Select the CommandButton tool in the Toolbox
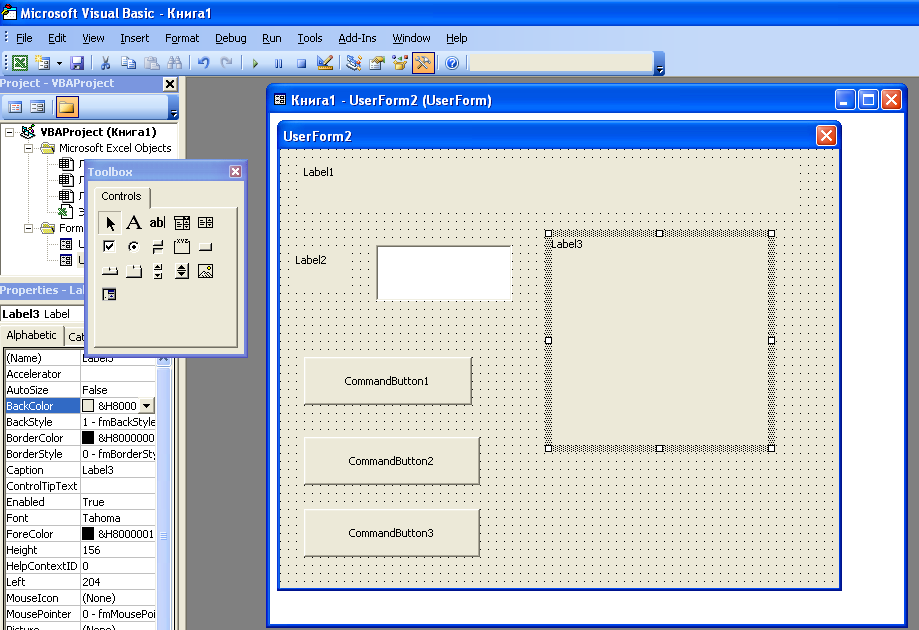The image size is (919, 630). [206, 247]
